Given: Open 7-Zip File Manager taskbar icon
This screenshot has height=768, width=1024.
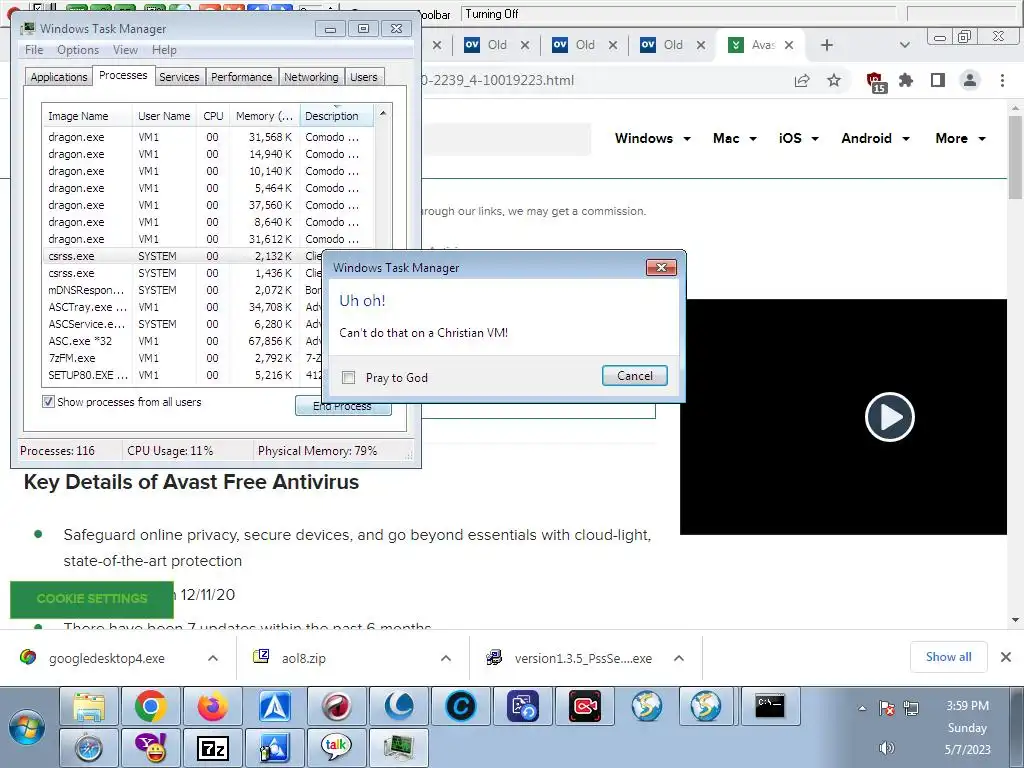Looking at the screenshot, I should 213,748.
